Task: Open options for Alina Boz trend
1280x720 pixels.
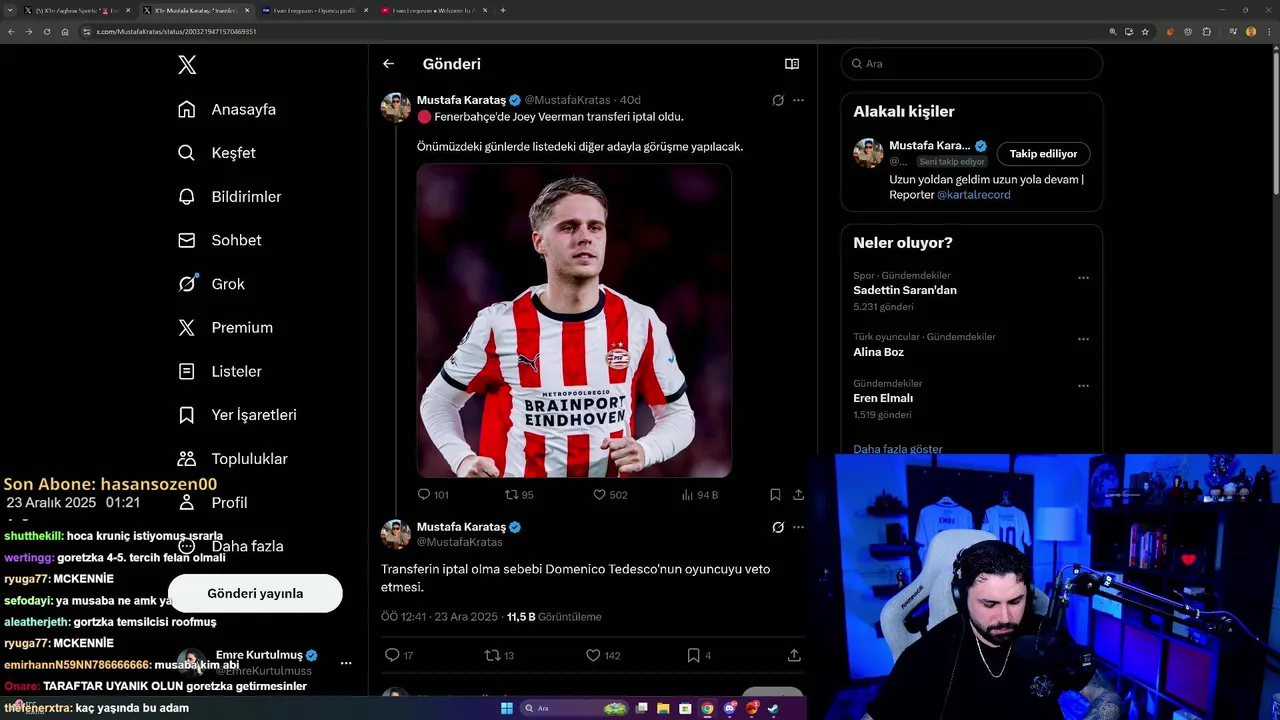Action: [x=1083, y=339]
